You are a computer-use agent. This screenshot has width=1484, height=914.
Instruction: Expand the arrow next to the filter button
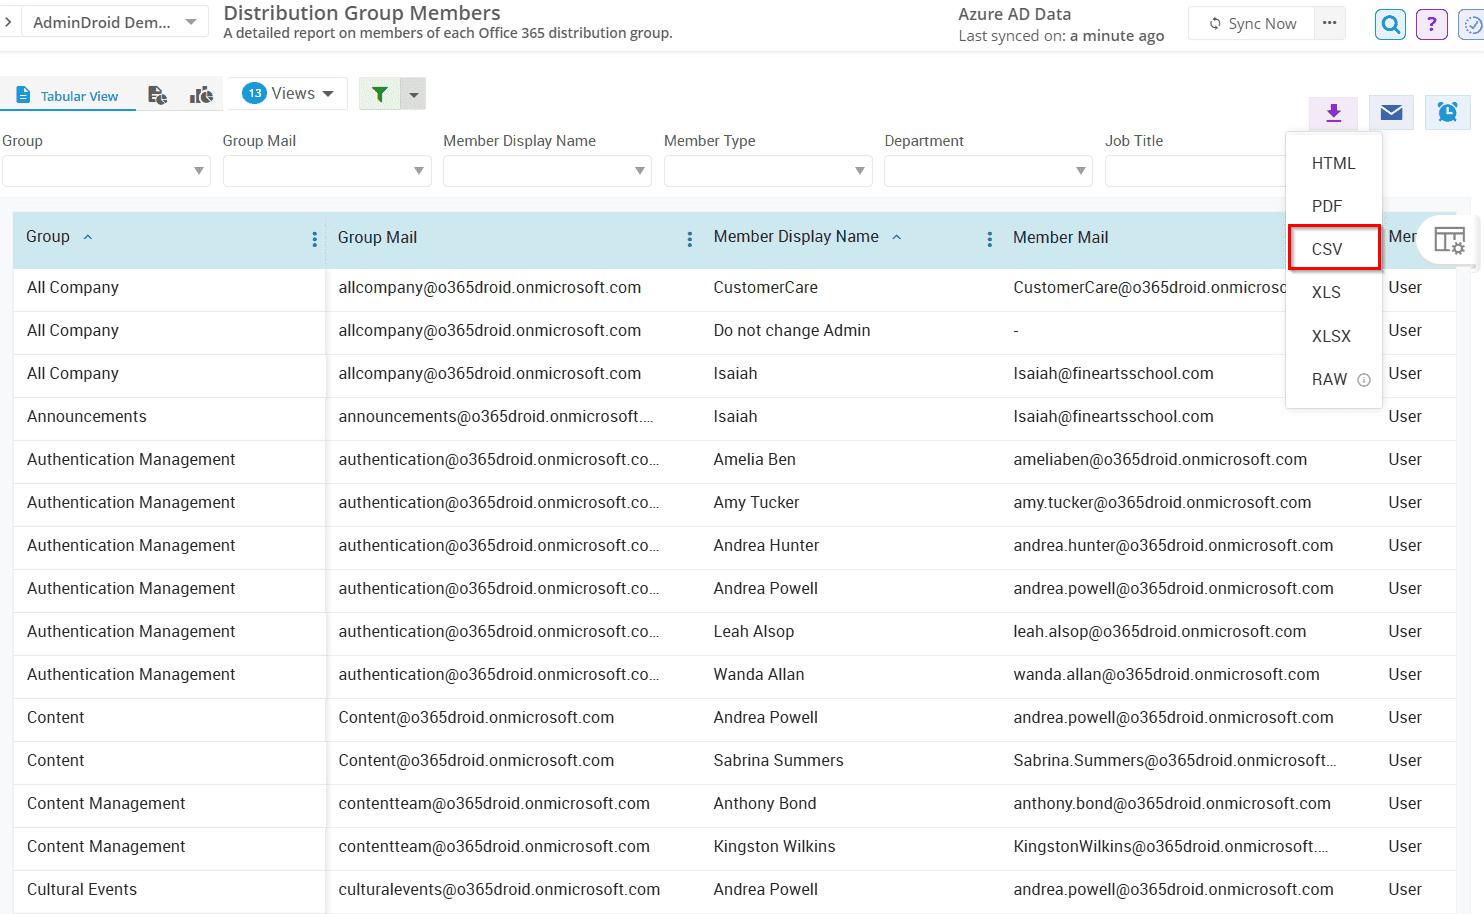pyautogui.click(x=413, y=95)
